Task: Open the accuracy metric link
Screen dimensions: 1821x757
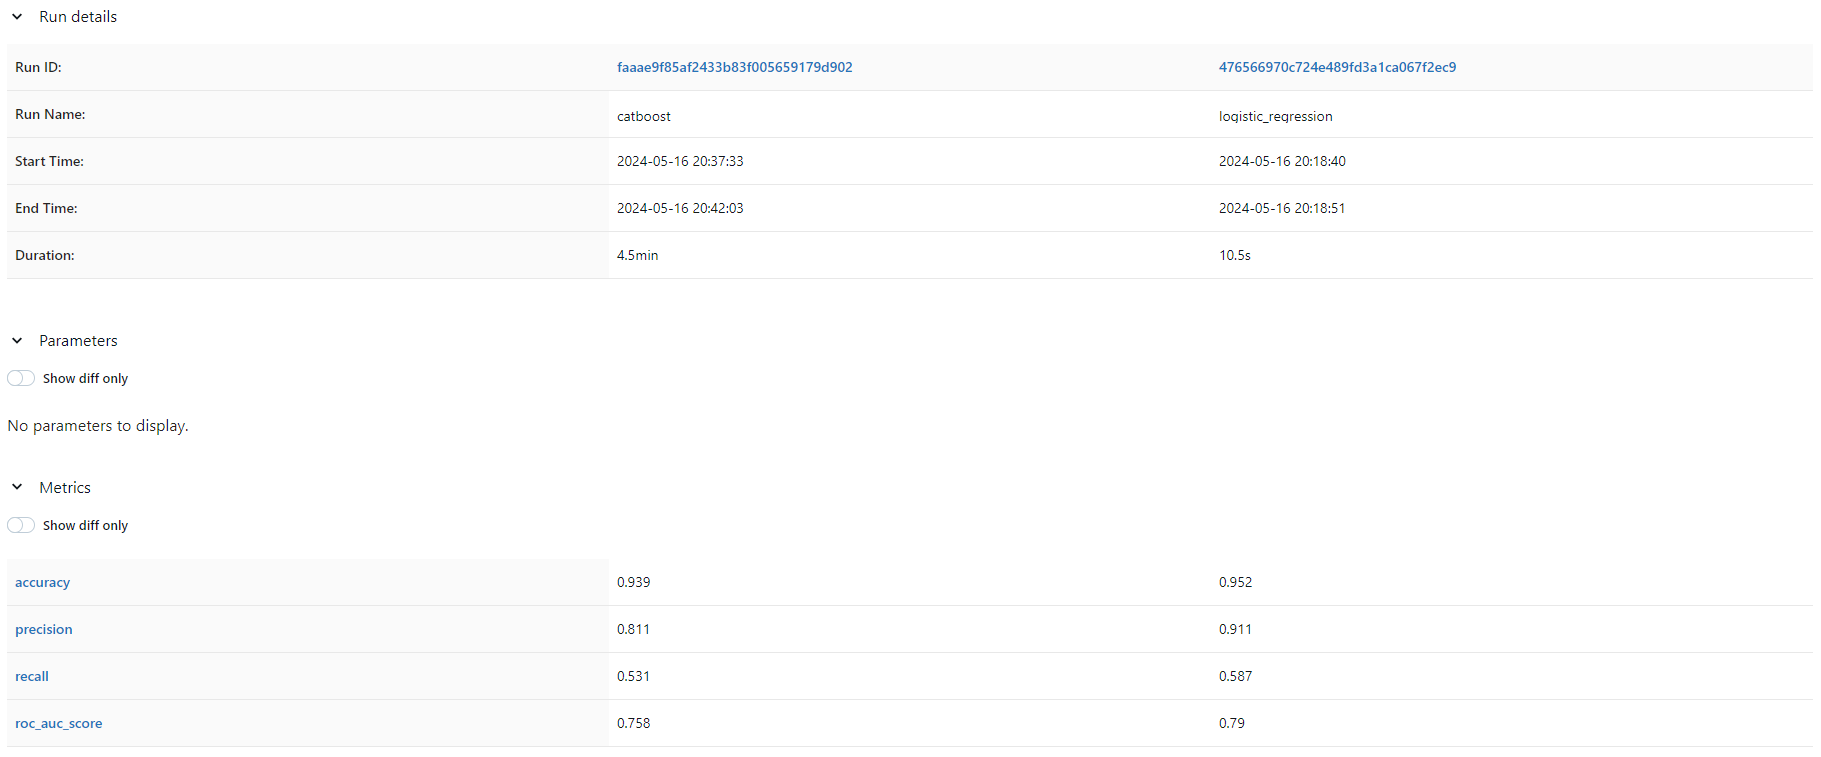Action: pyautogui.click(x=42, y=583)
